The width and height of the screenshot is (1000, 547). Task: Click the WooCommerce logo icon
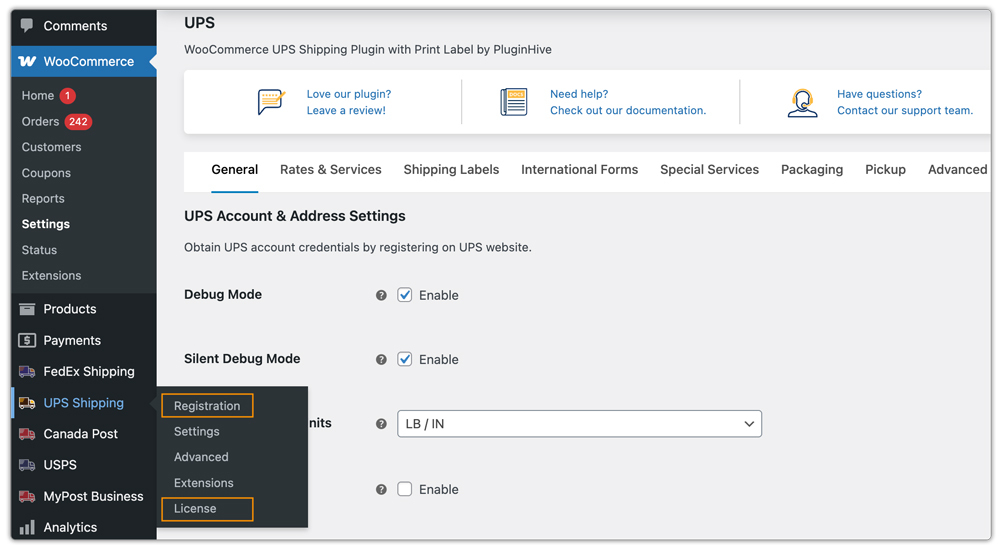tap(27, 61)
